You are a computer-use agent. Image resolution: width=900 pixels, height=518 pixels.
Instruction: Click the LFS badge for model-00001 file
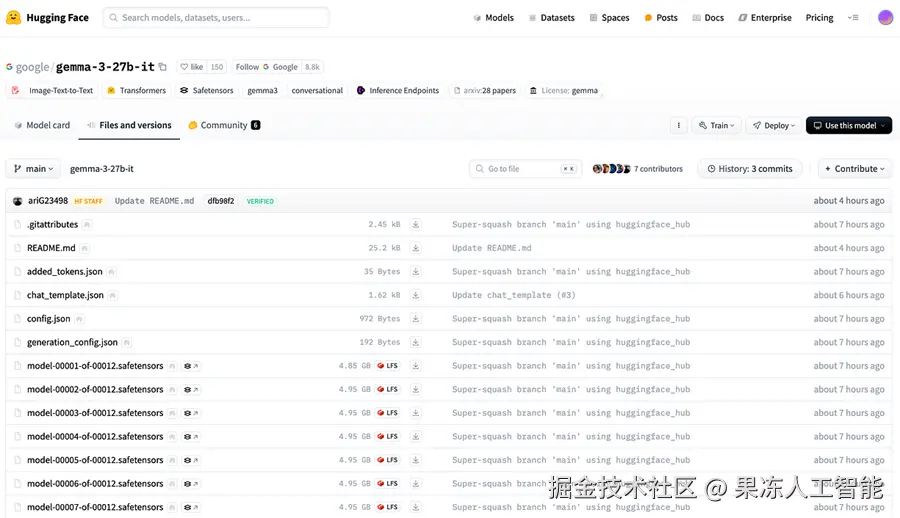point(387,366)
